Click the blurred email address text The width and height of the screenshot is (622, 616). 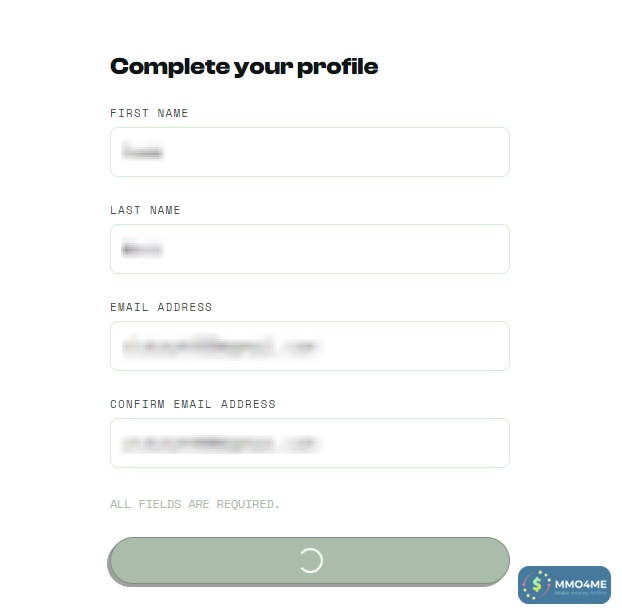tap(219, 346)
